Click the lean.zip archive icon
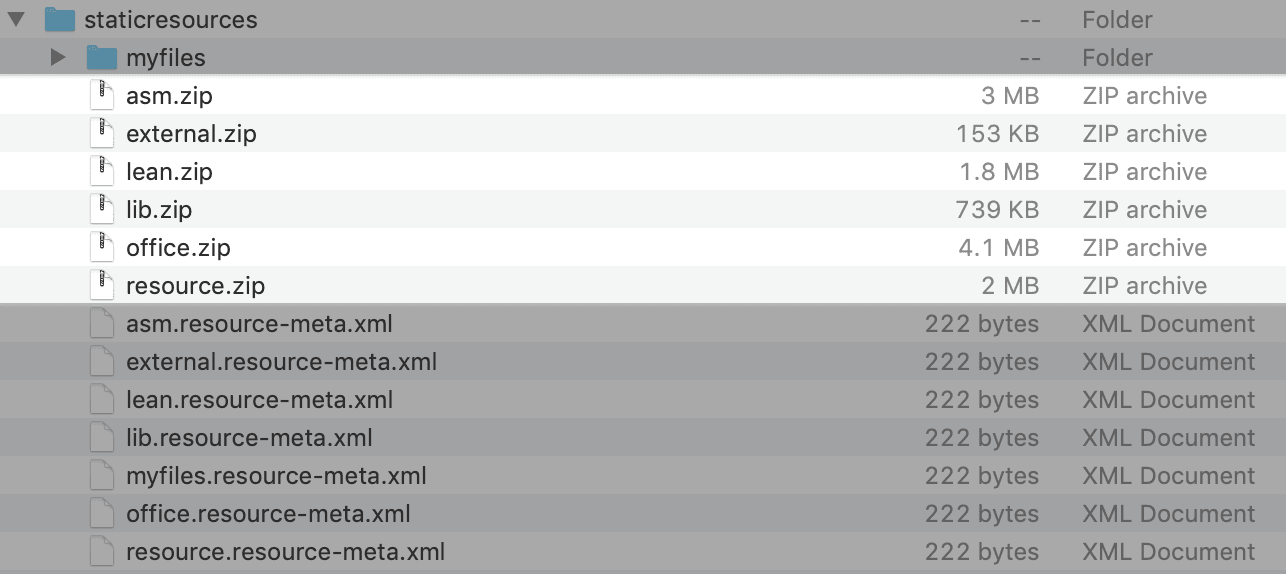The height and width of the screenshot is (574, 1286). tap(101, 172)
